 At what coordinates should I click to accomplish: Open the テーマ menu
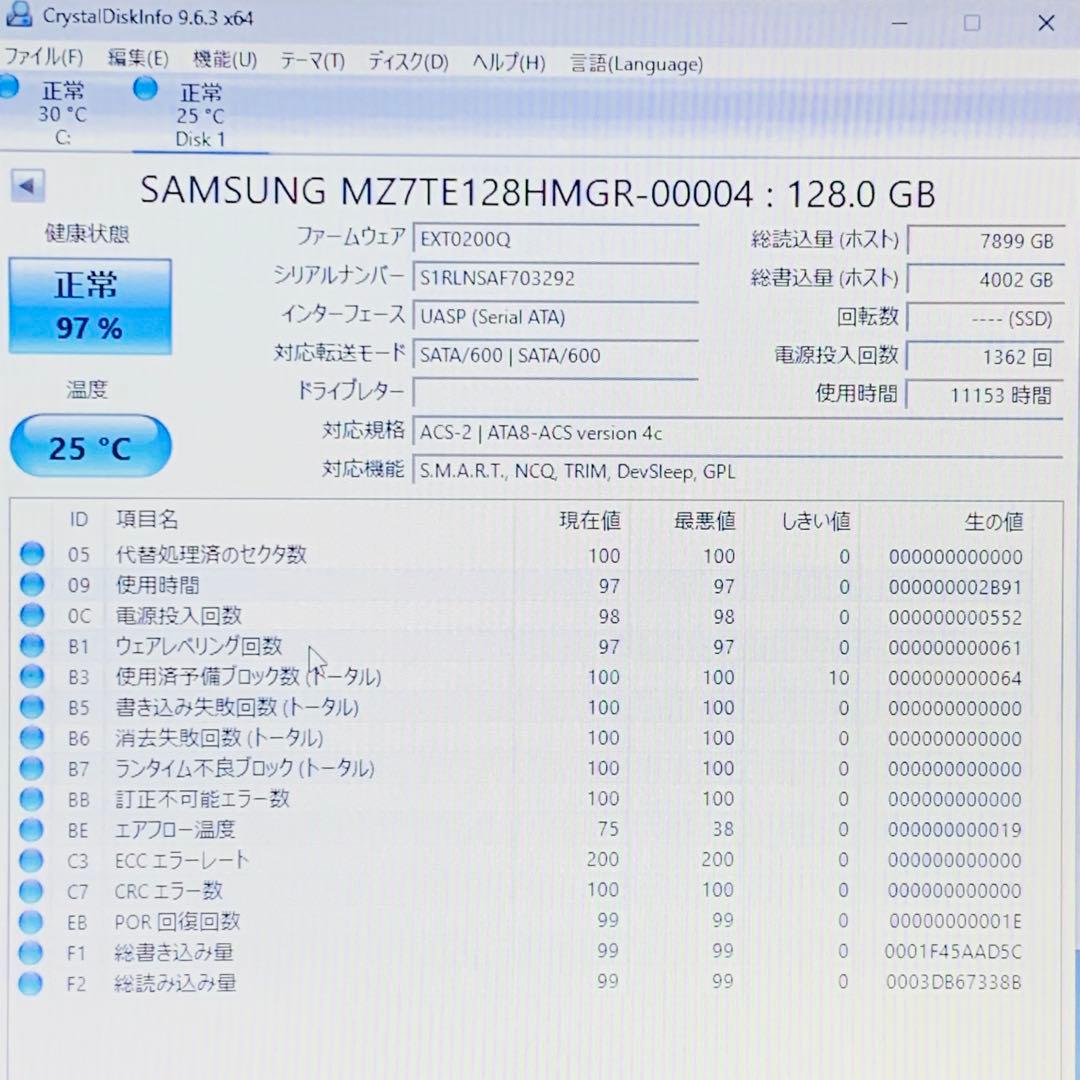(311, 61)
